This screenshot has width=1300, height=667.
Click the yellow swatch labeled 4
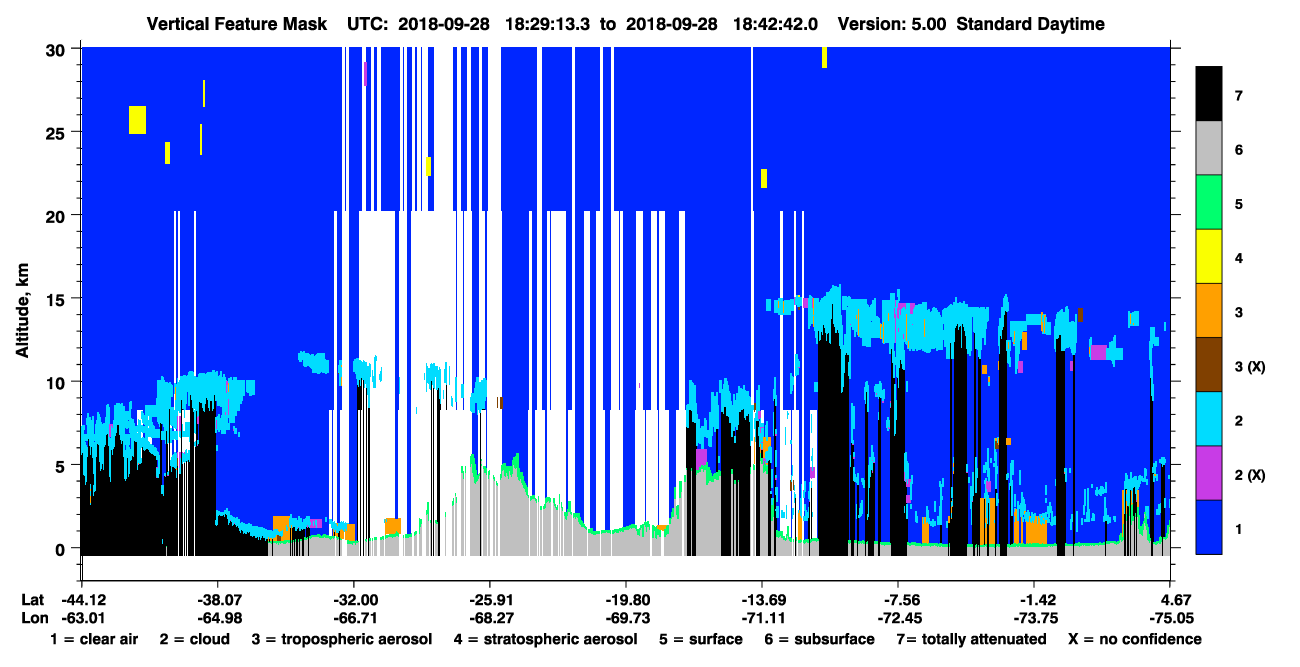tap(1209, 257)
